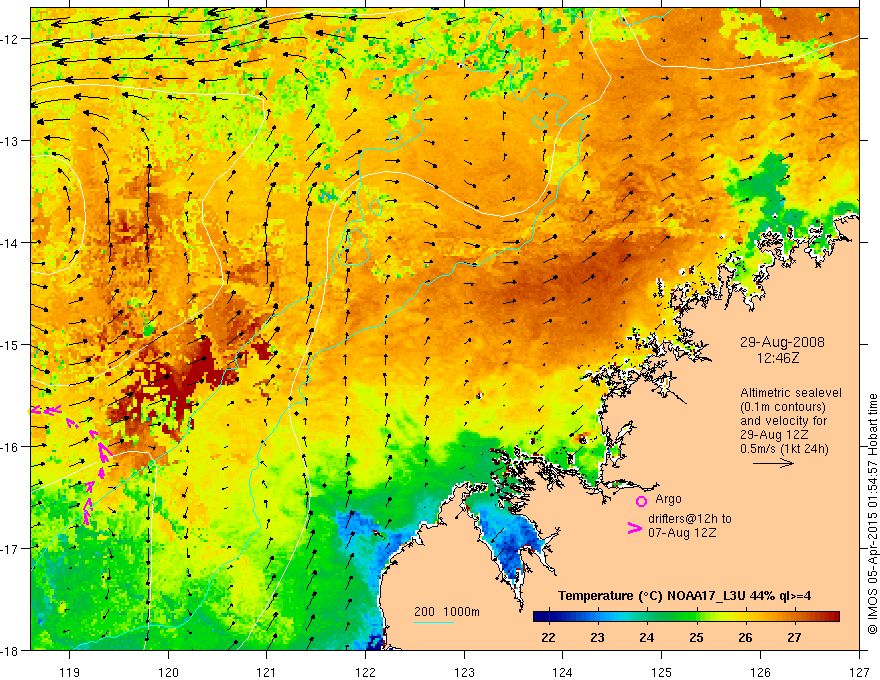This screenshot has width=880, height=680.
Task: Click the '07-Aug 12Z' legend text
Action: click(682, 532)
